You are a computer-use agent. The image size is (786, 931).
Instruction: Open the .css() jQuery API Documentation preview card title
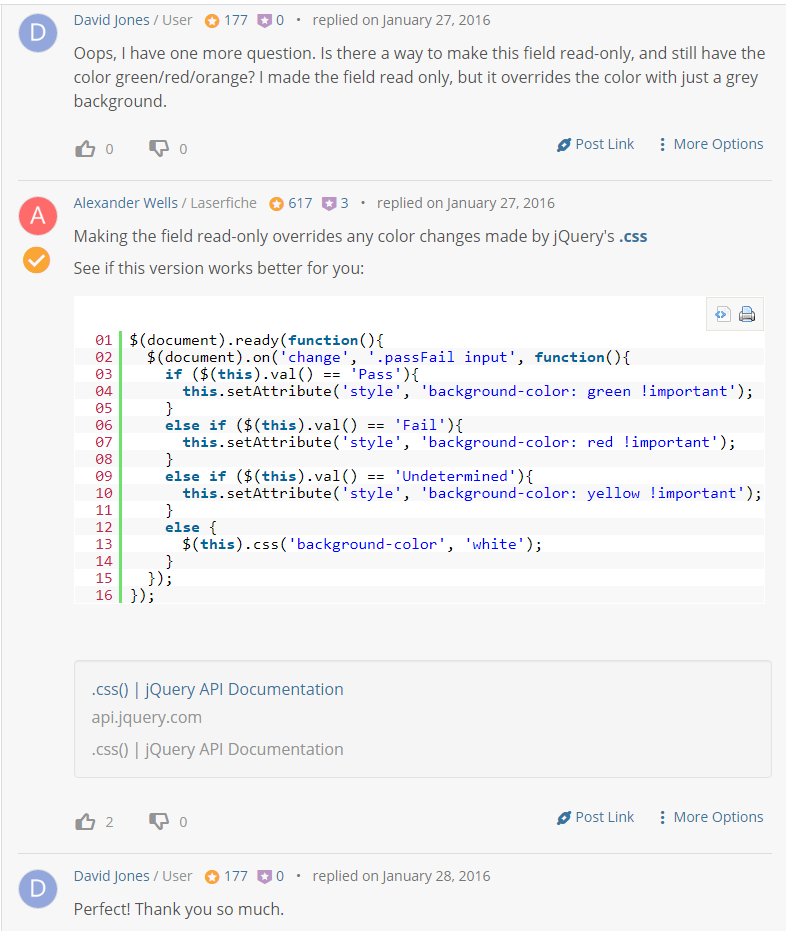217,689
